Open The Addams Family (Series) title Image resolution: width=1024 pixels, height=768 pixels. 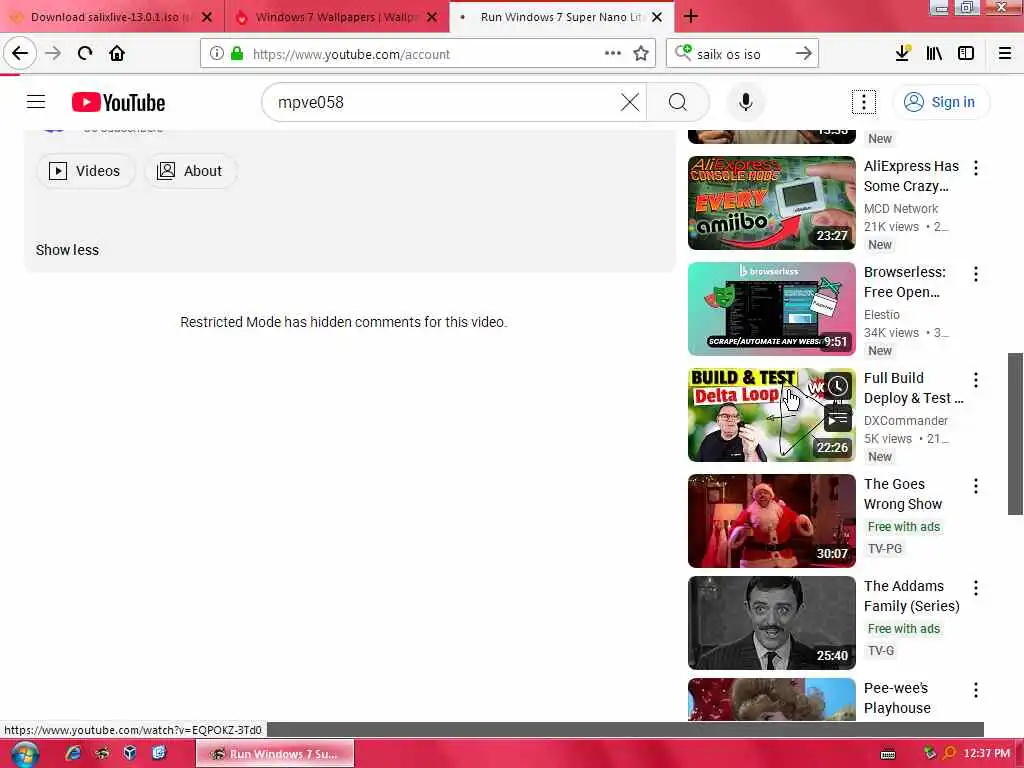[912, 596]
